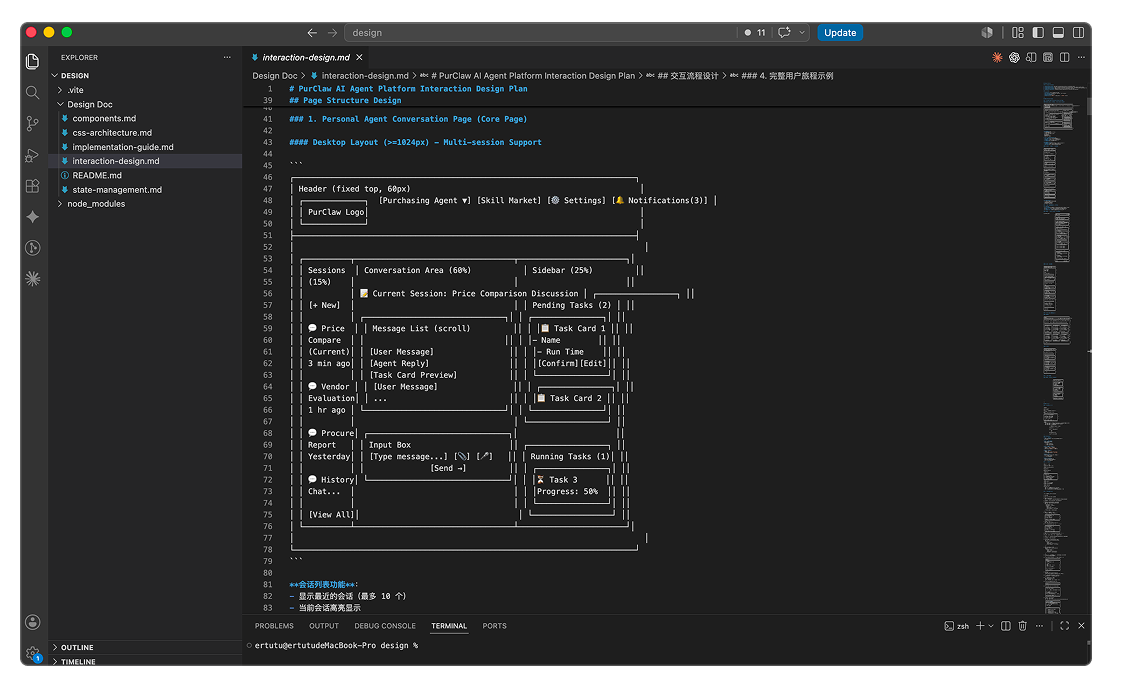Open markdown preview to the side
The image size is (1138, 682).
click(x=1031, y=57)
